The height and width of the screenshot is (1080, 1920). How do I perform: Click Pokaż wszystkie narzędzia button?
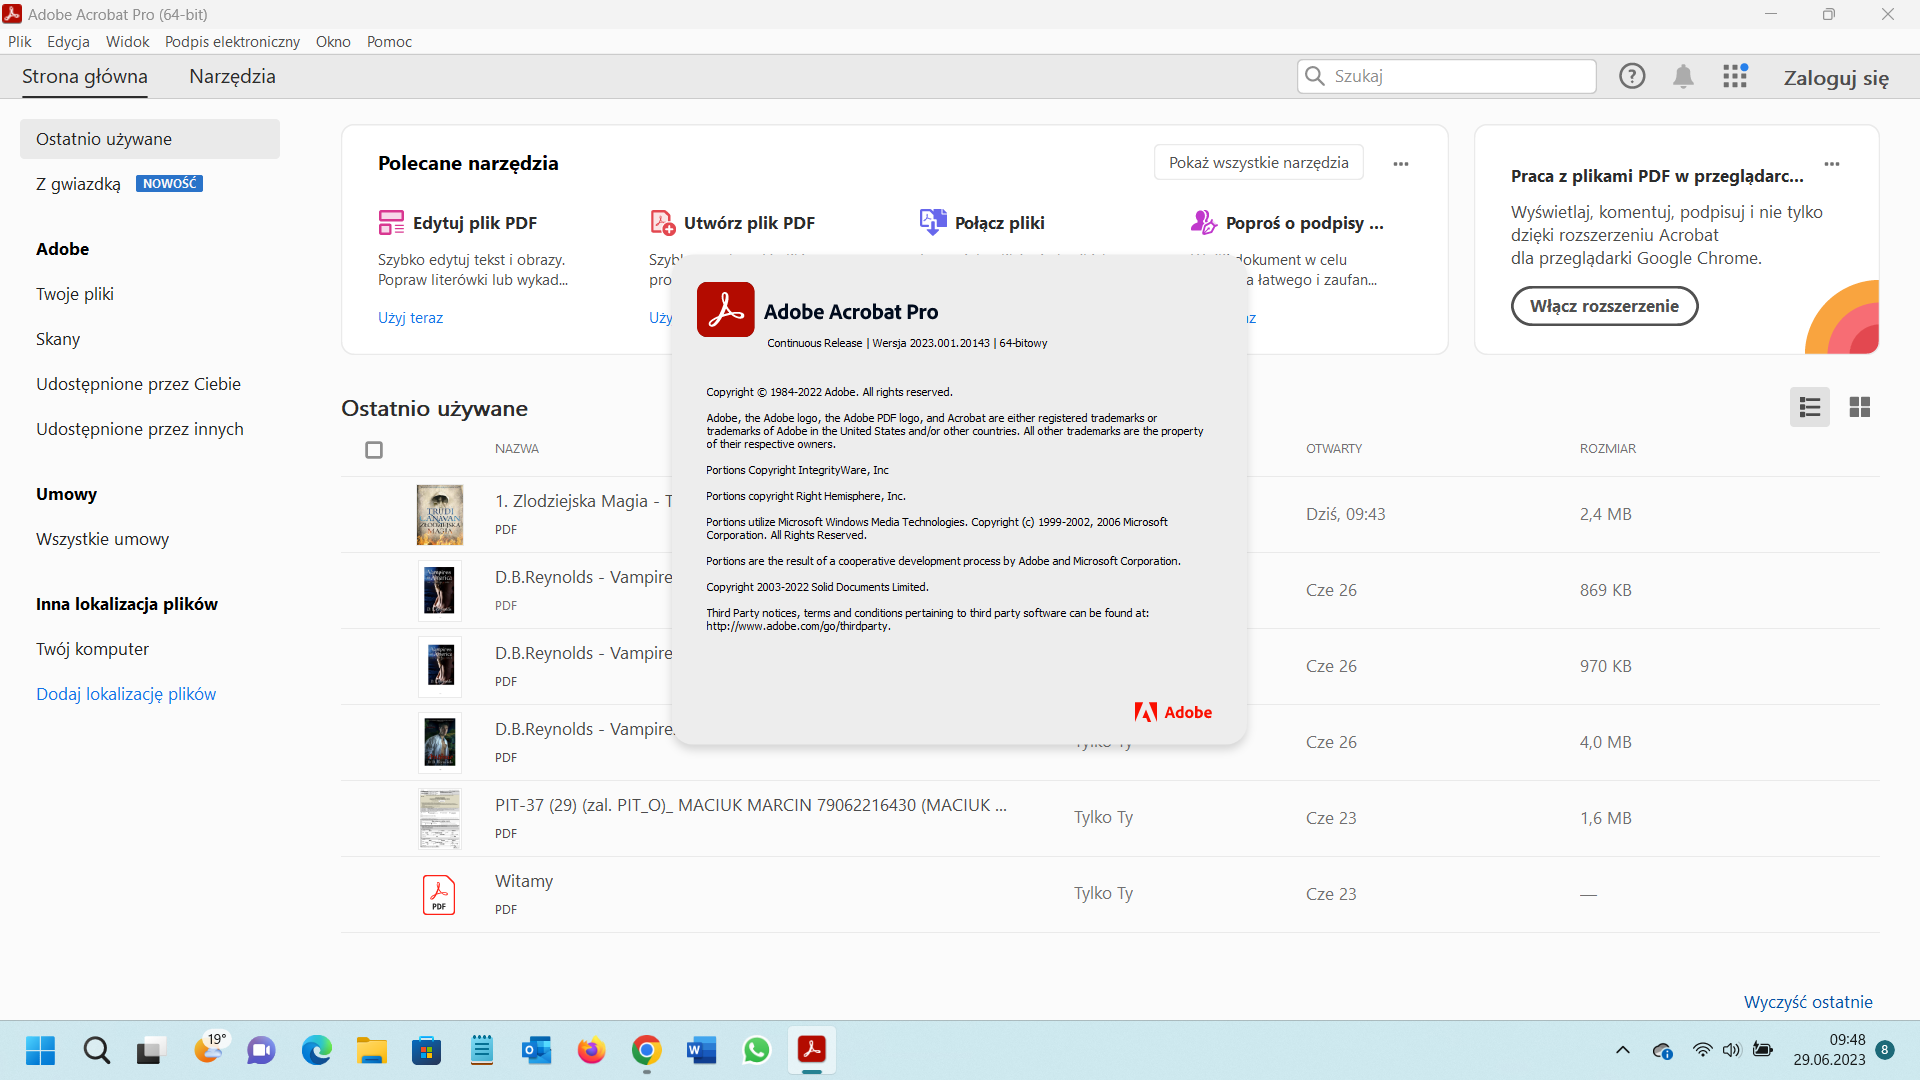(1259, 163)
